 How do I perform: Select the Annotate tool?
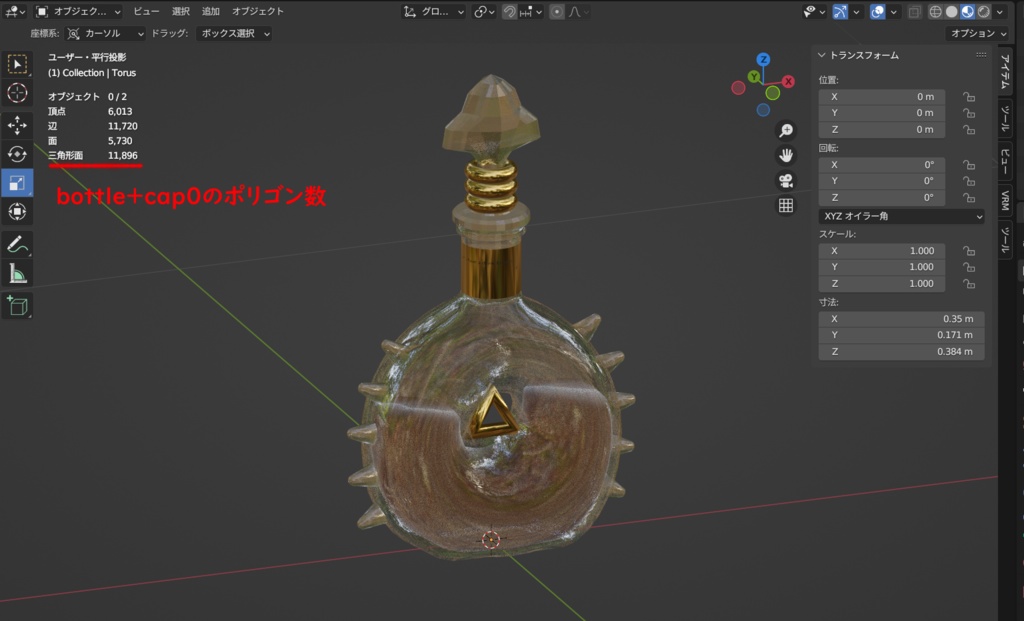[17, 245]
